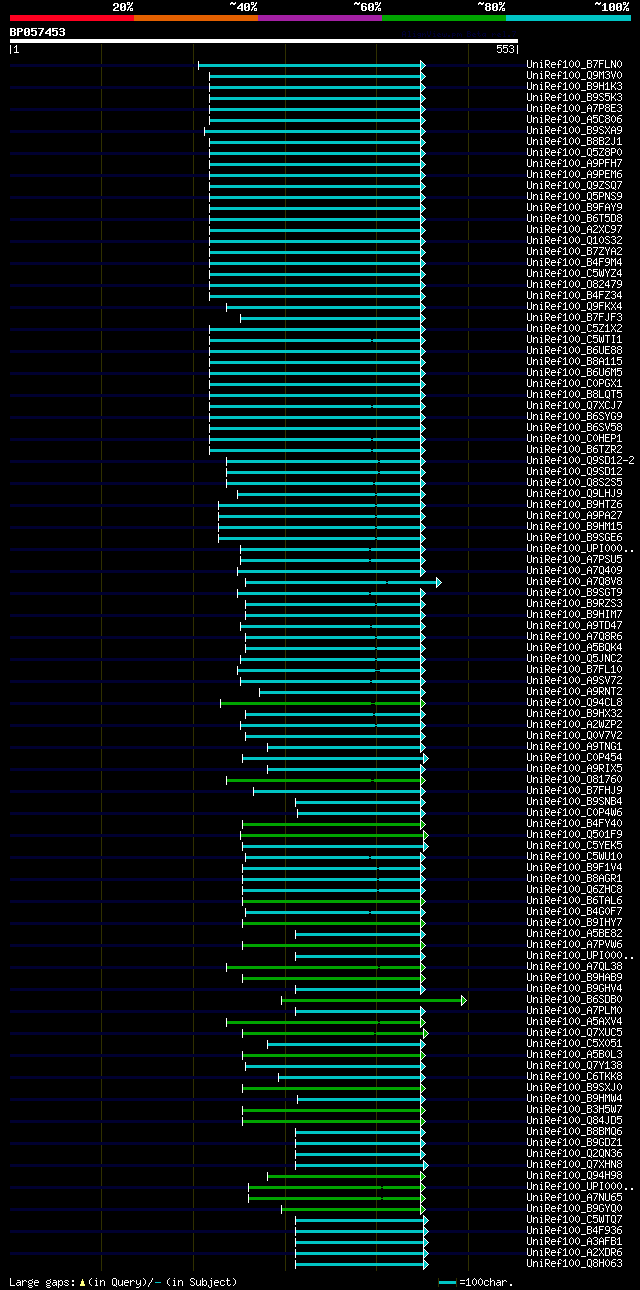Select subject label UniRef100_Q9FKX4
Viewport: 640px width, 1290px height.
pyautogui.click(x=574, y=307)
